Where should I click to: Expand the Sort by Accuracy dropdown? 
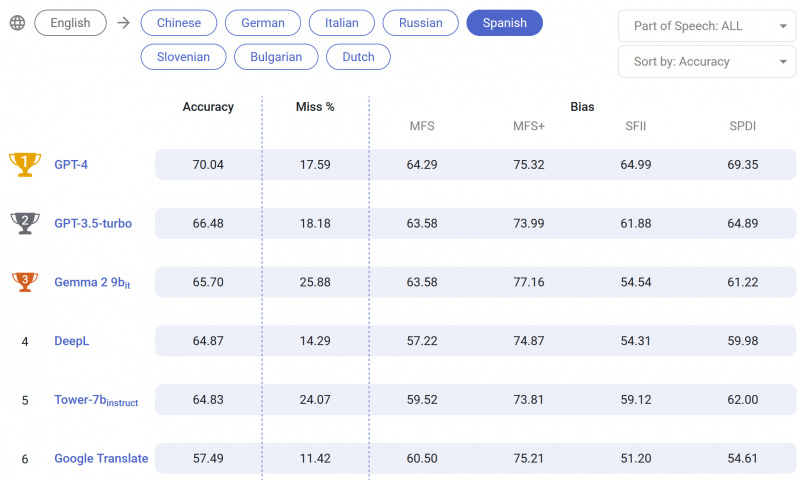tap(707, 62)
